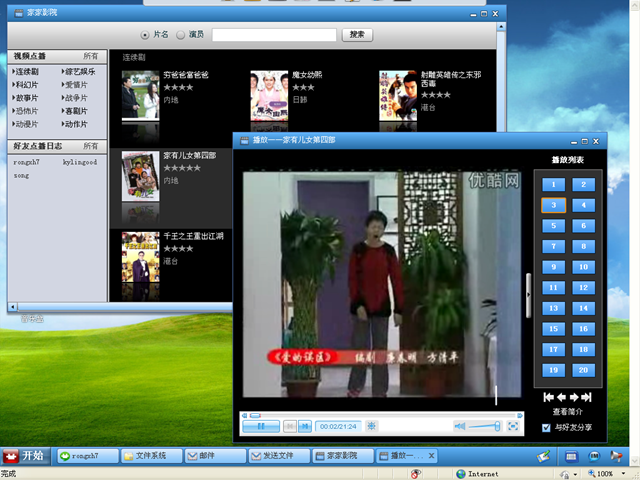Open friend kylingood in viewing log
640x480 pixels.
pos(80,162)
